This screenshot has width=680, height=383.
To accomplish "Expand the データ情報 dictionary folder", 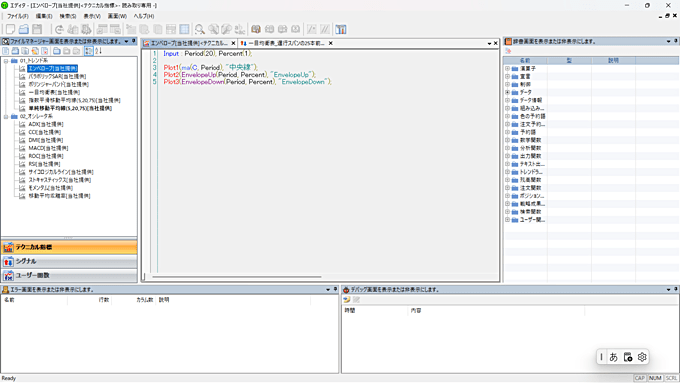I will (507, 100).
